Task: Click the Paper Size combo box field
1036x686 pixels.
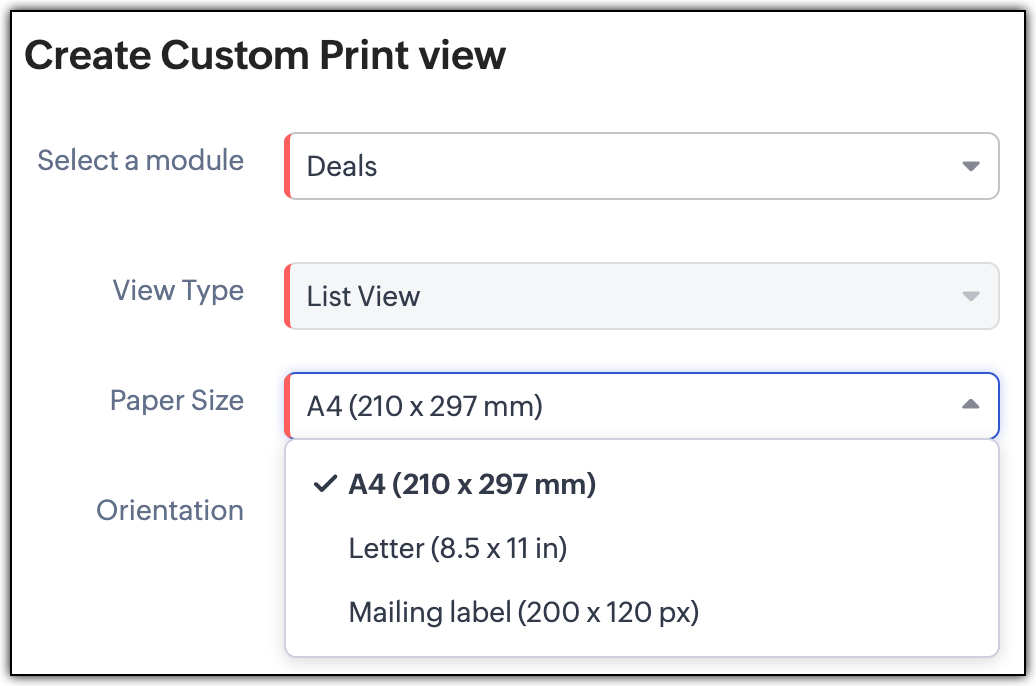Action: point(640,406)
